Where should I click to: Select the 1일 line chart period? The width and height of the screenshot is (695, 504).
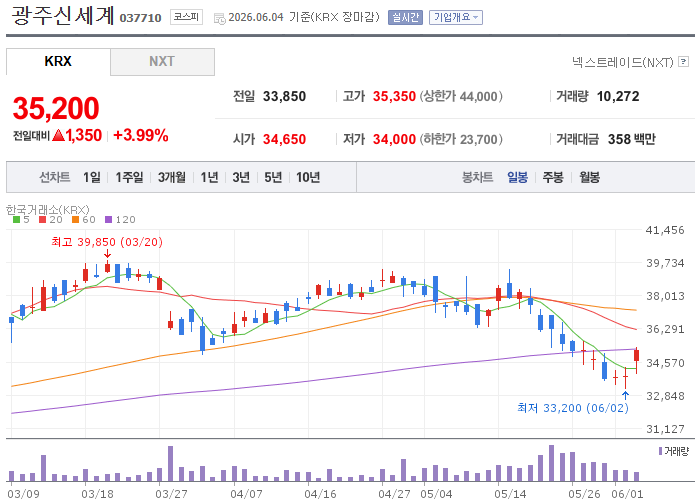pos(92,177)
